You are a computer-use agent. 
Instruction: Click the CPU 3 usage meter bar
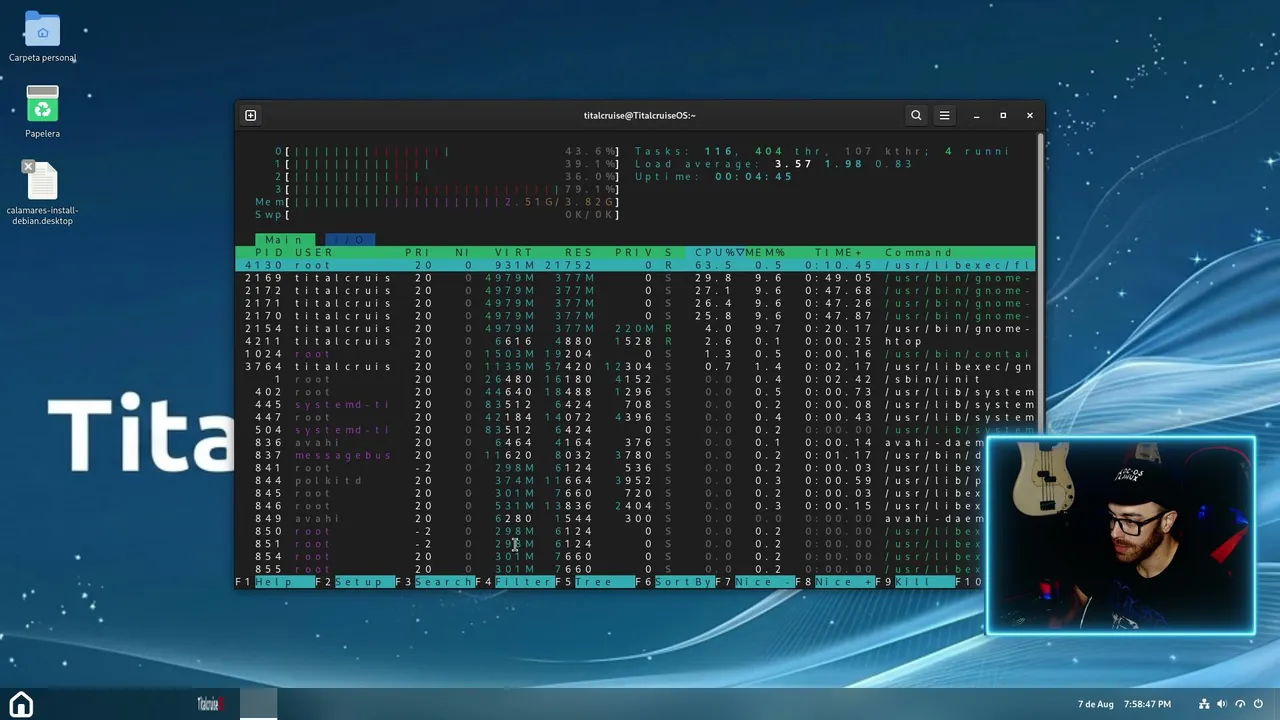[447, 190]
